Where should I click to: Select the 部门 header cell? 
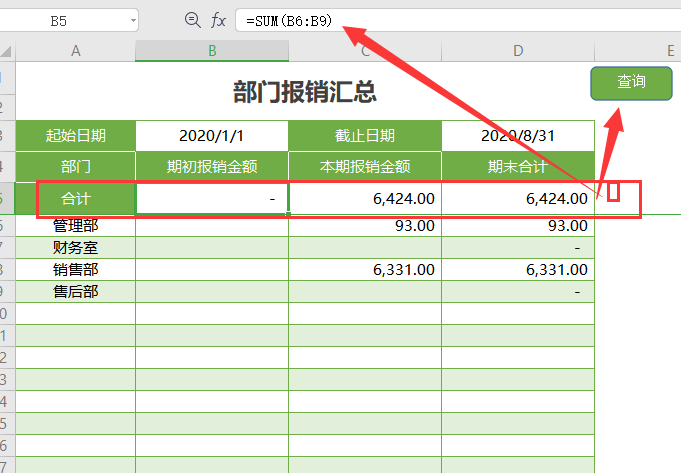(76, 166)
